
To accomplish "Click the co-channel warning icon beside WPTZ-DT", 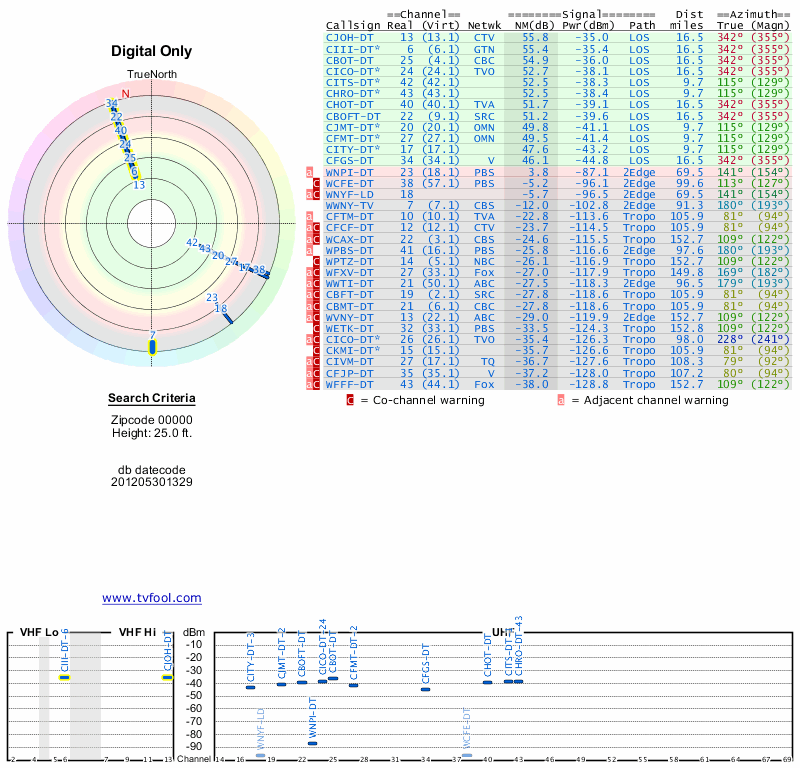I will 317,261.
